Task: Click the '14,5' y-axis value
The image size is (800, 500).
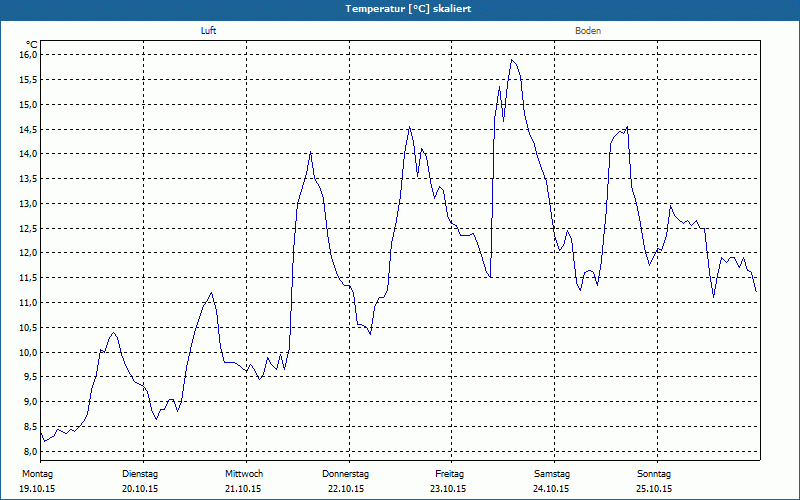Action: click(x=29, y=129)
